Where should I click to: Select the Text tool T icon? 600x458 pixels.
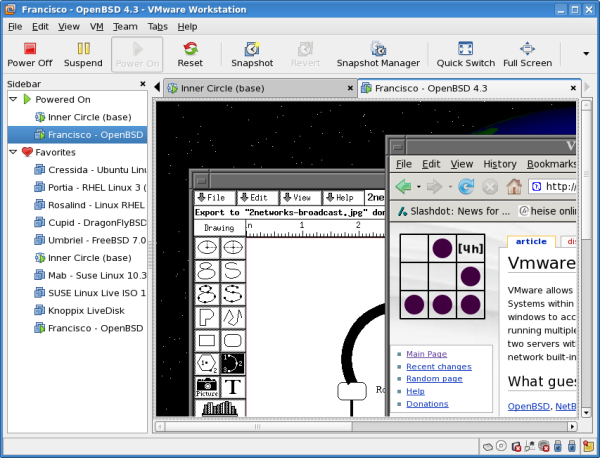(x=232, y=387)
